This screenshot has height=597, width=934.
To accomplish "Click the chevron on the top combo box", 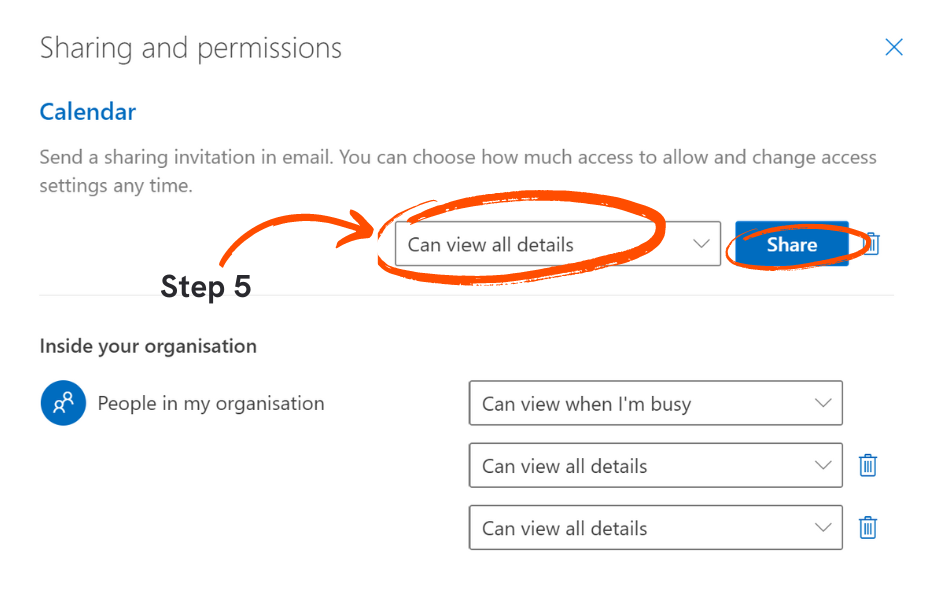I will coord(701,243).
